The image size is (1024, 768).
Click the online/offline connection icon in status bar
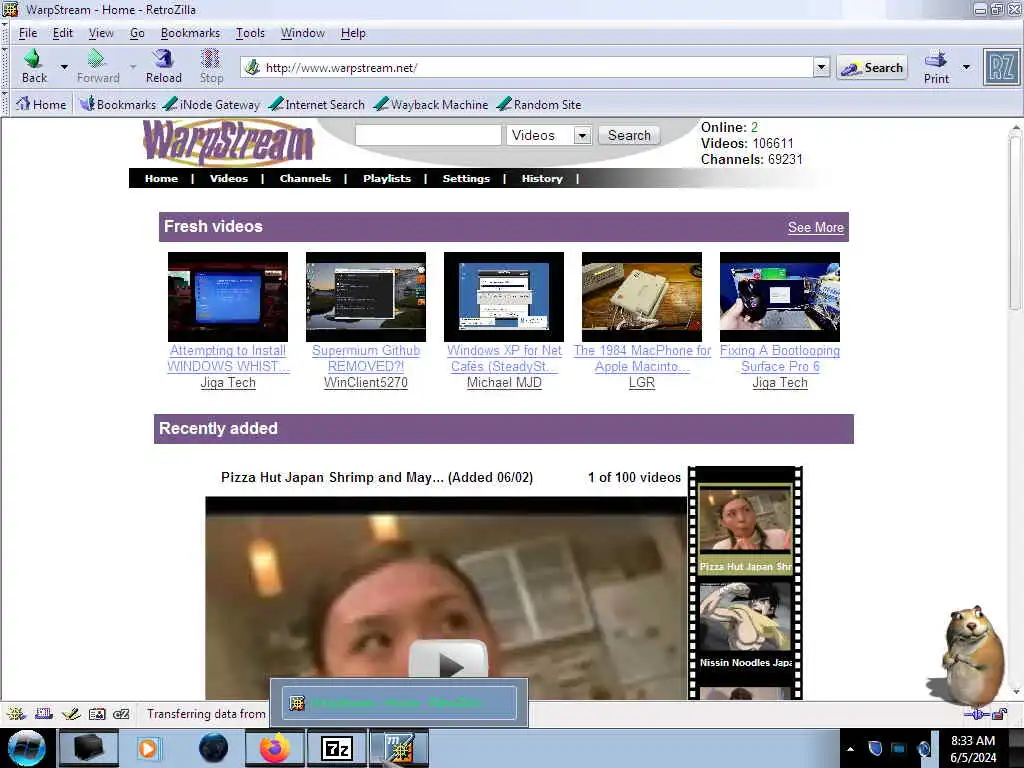click(x=976, y=714)
